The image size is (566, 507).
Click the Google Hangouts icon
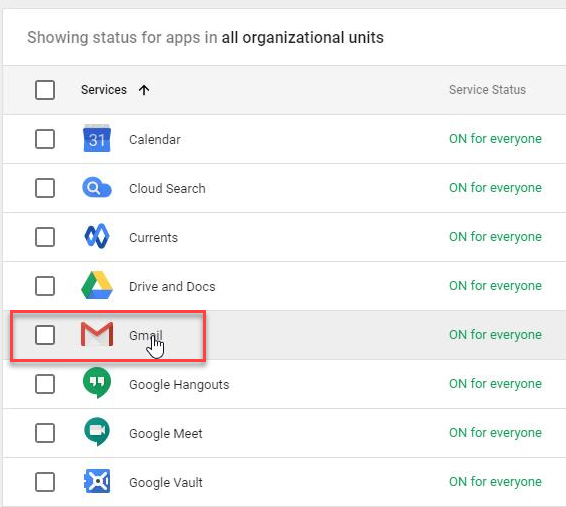(97, 383)
